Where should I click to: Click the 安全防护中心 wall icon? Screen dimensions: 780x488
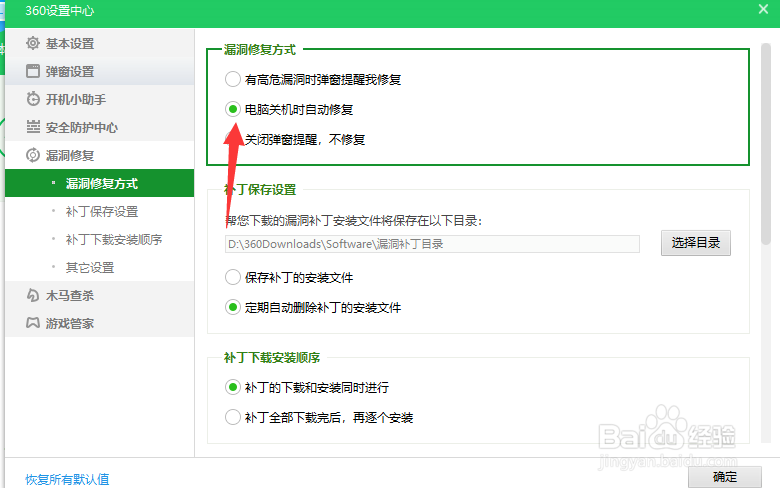tap(33, 127)
